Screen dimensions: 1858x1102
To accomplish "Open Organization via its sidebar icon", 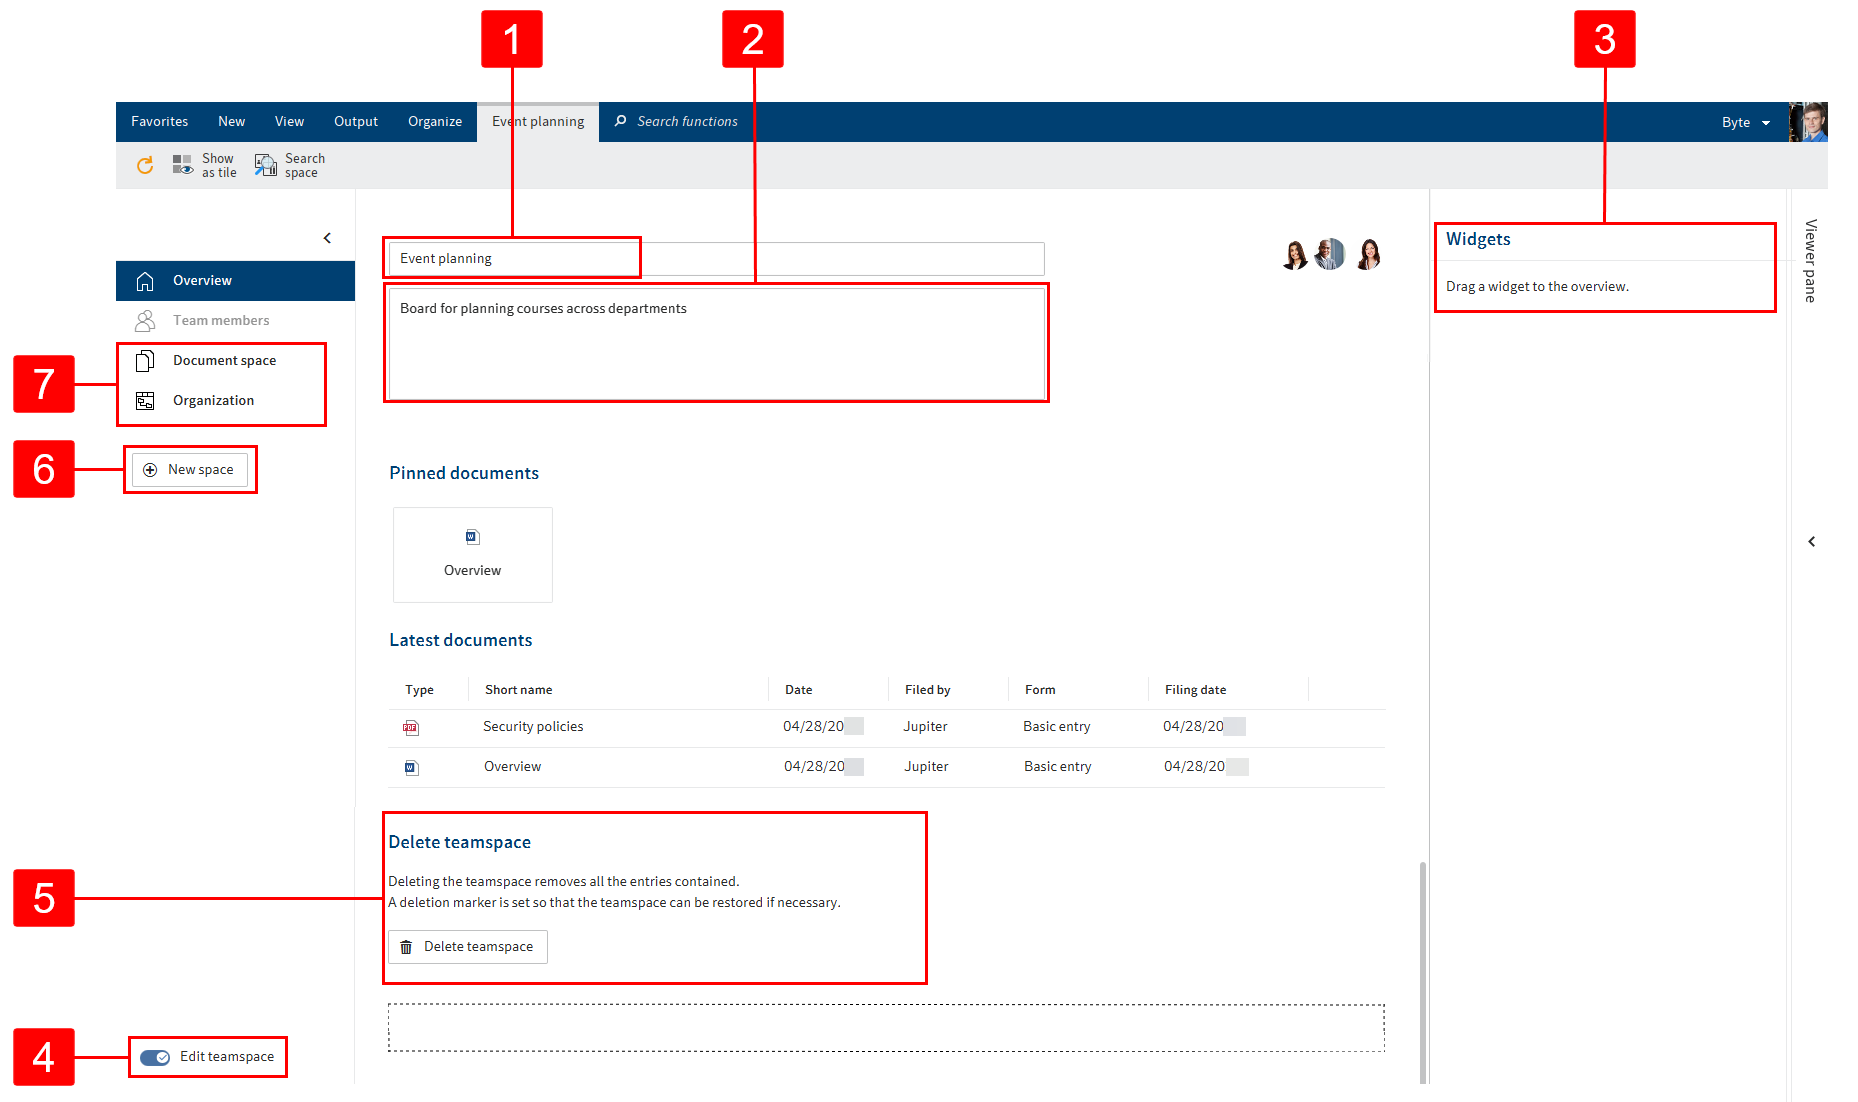I will tap(146, 400).
